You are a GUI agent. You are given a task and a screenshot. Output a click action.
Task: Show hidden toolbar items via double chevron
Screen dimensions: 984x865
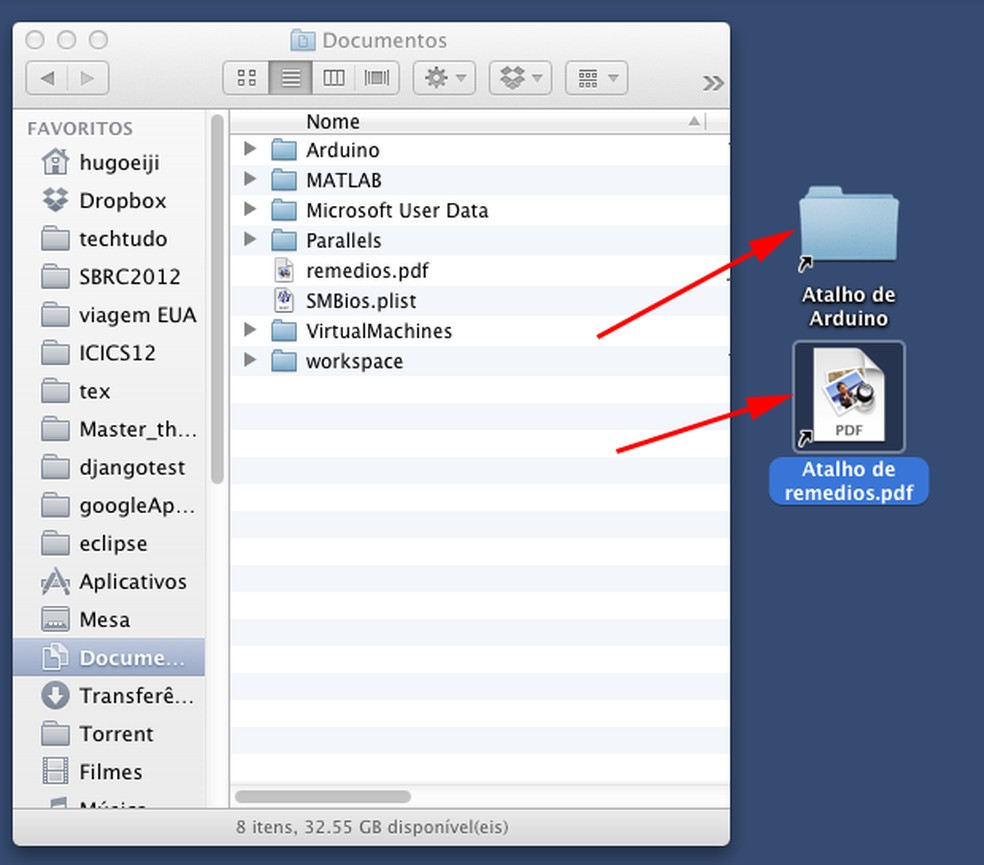tap(713, 82)
